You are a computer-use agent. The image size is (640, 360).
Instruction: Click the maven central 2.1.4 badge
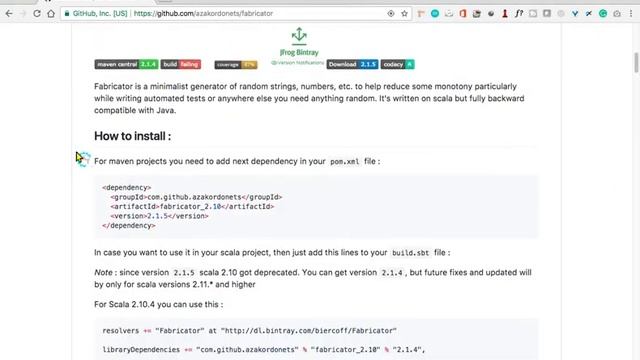click(126, 64)
